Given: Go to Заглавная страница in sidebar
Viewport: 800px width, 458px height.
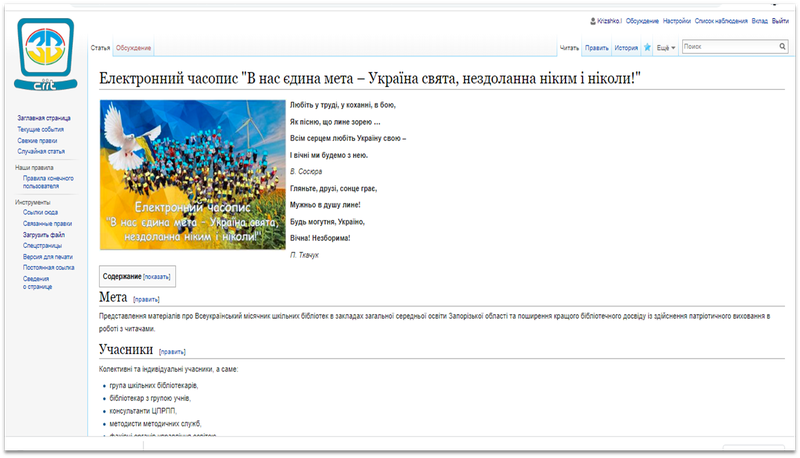Looking at the screenshot, I should [x=44, y=118].
